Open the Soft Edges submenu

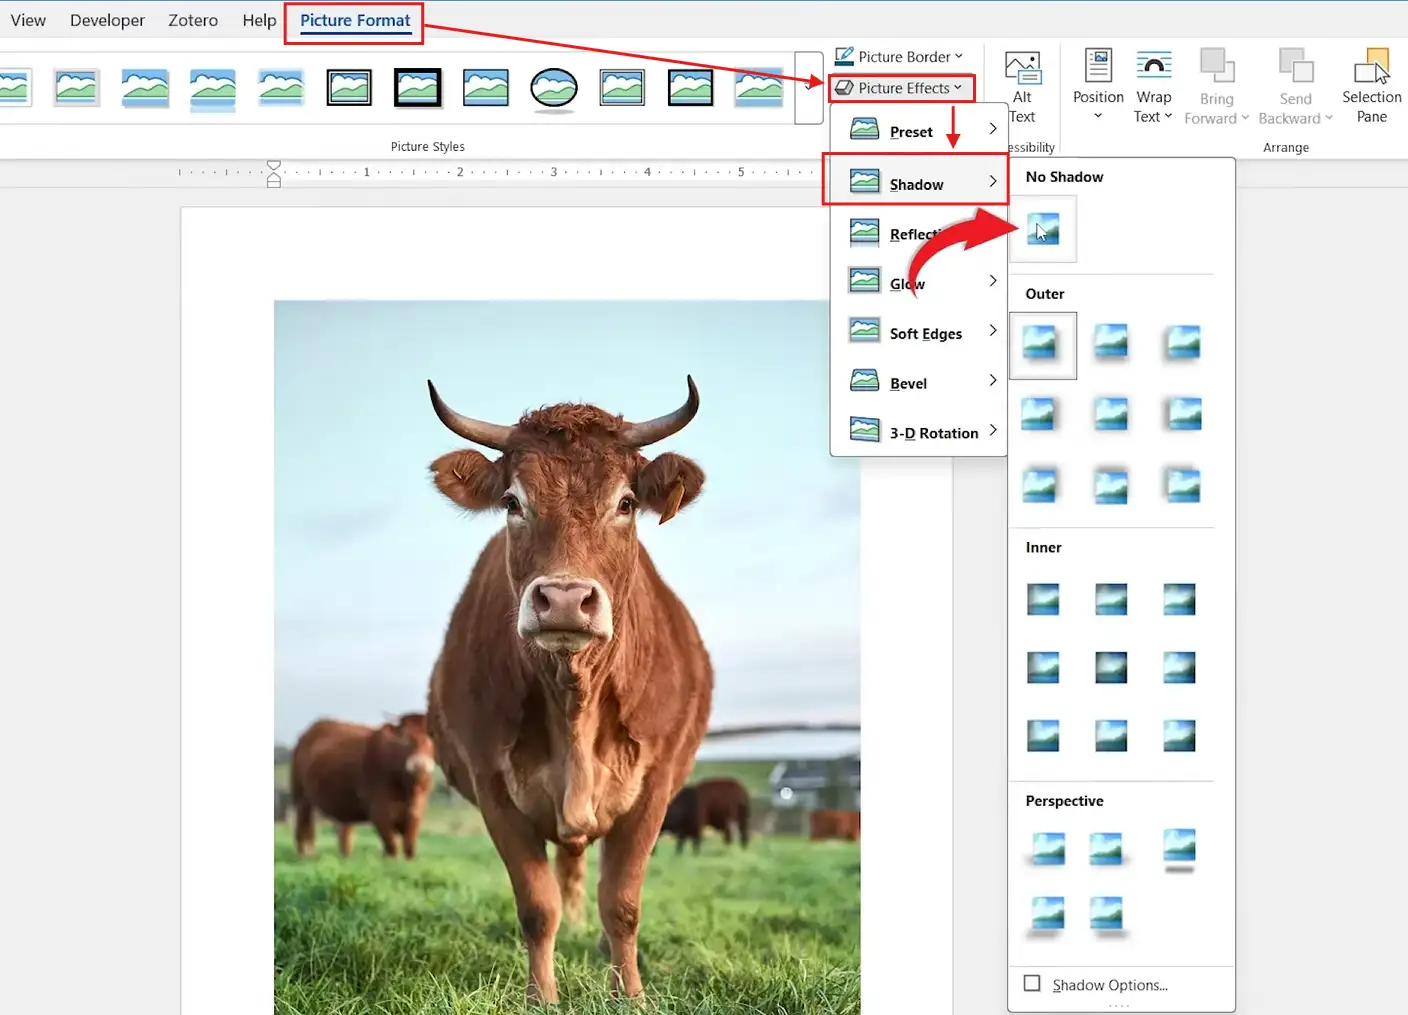(x=919, y=333)
